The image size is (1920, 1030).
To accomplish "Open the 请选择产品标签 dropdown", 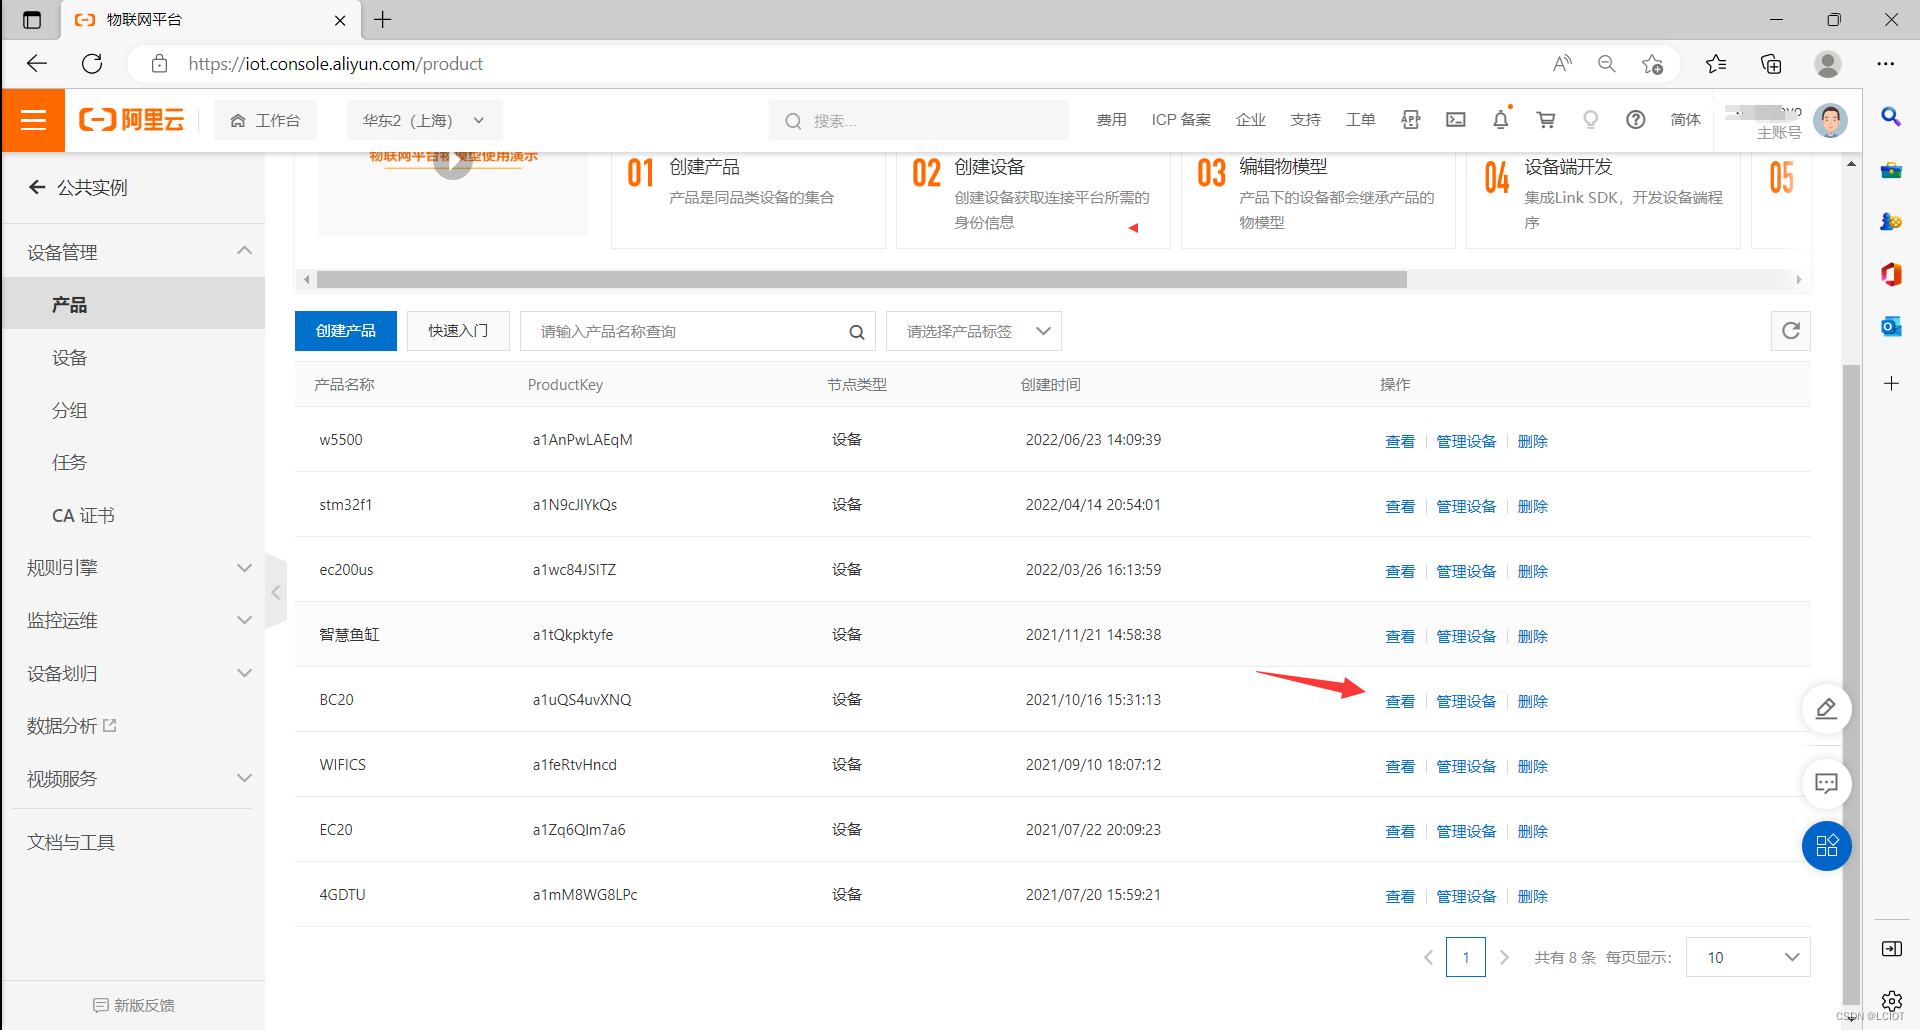I will click(x=973, y=331).
